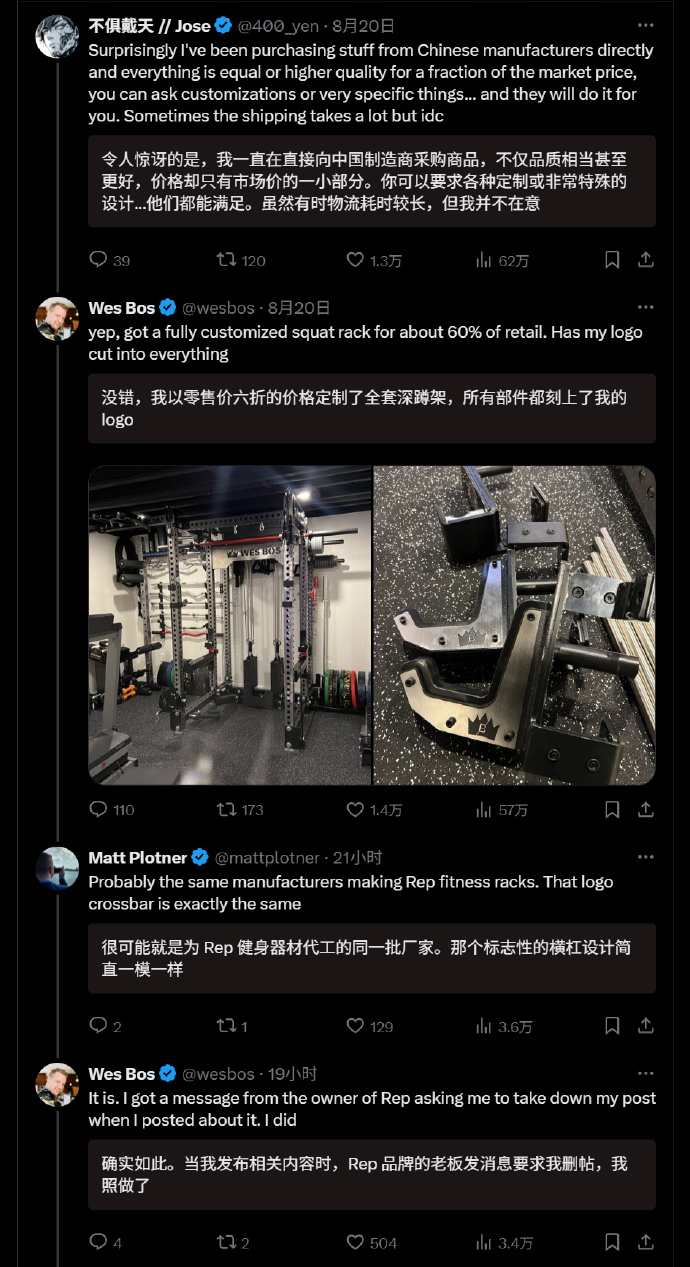
Task: Share Matt Plotner's tweet
Action: (646, 1026)
